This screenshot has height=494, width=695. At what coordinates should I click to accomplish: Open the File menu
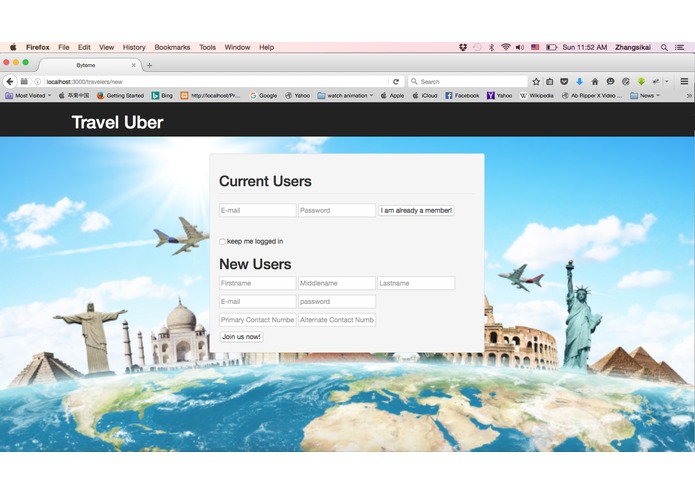pos(64,47)
